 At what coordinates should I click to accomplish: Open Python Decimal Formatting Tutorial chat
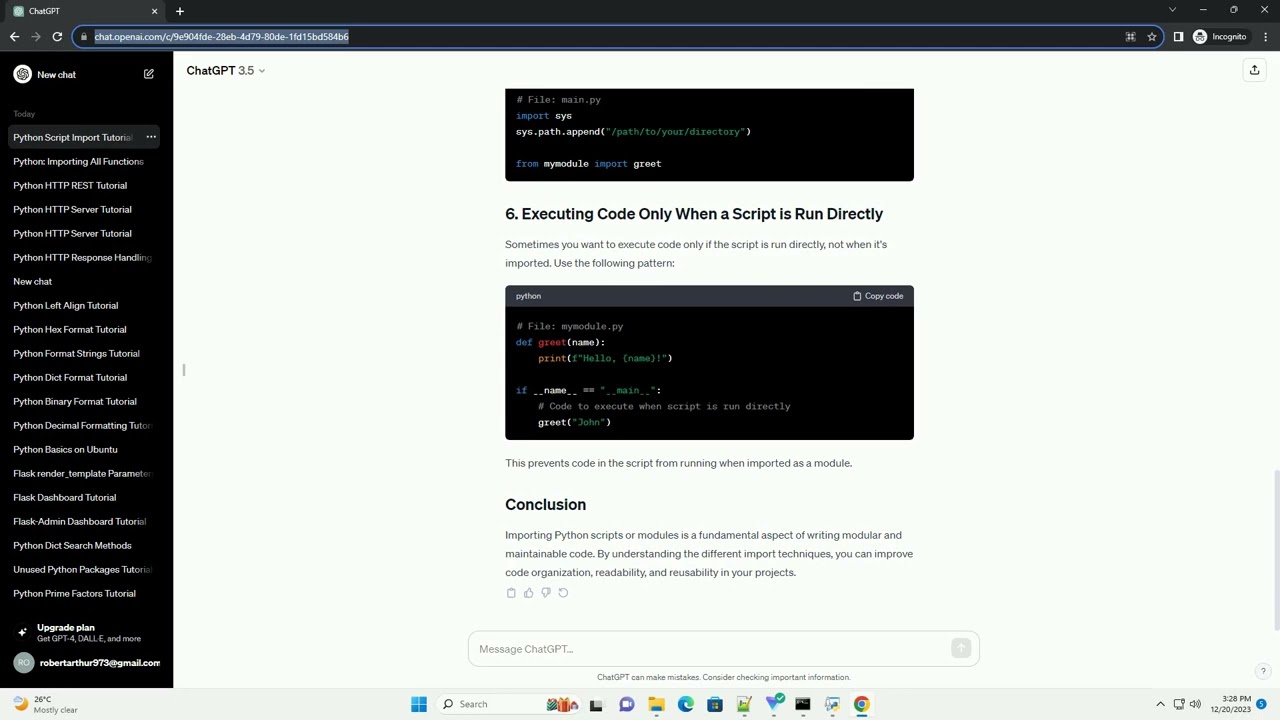(82, 425)
